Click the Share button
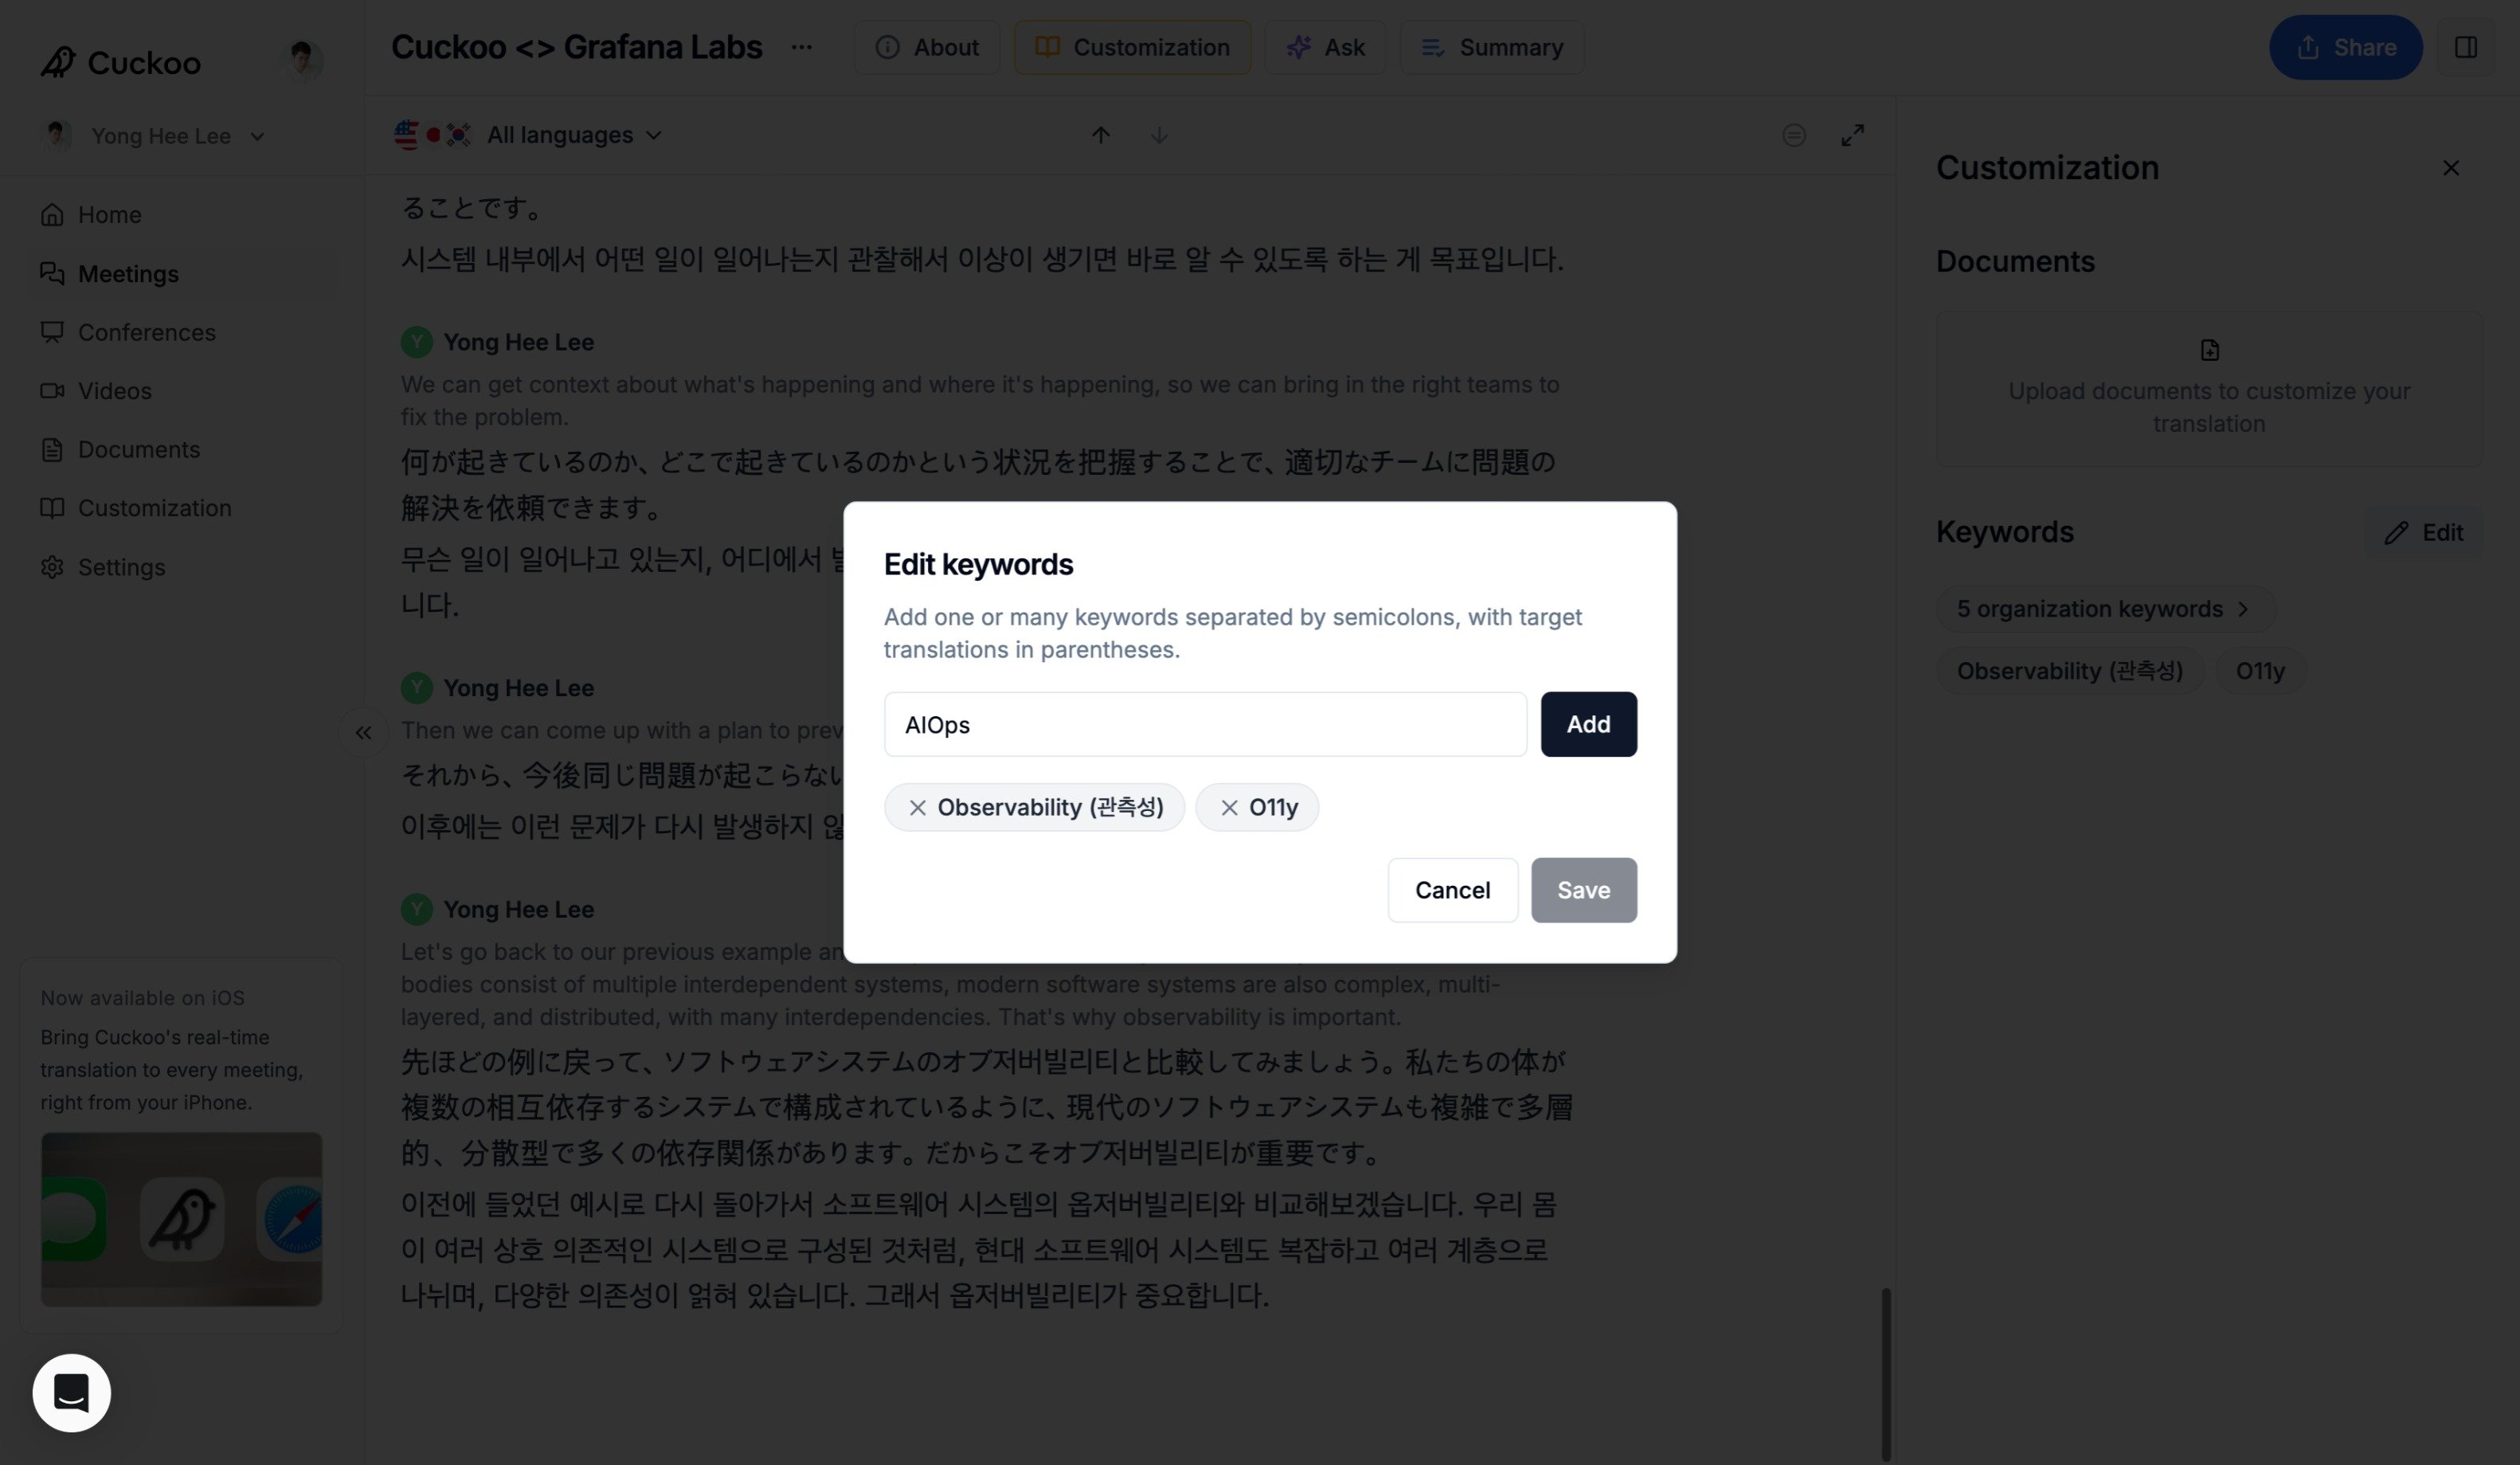2520x1465 pixels. [x=2345, y=47]
